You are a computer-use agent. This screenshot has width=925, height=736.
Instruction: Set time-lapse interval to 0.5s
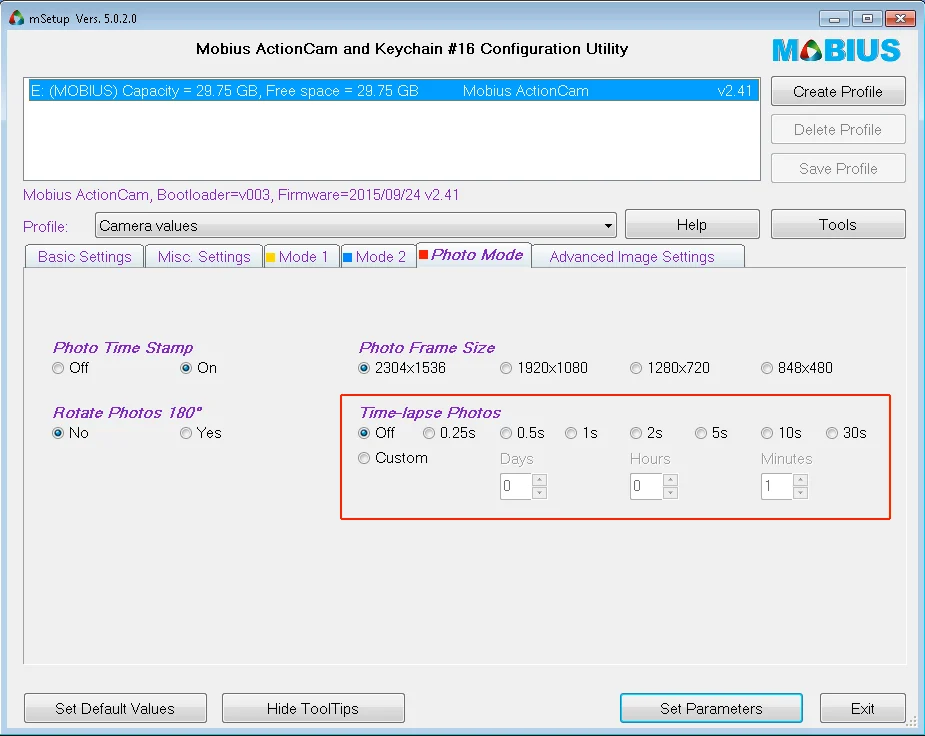point(506,433)
